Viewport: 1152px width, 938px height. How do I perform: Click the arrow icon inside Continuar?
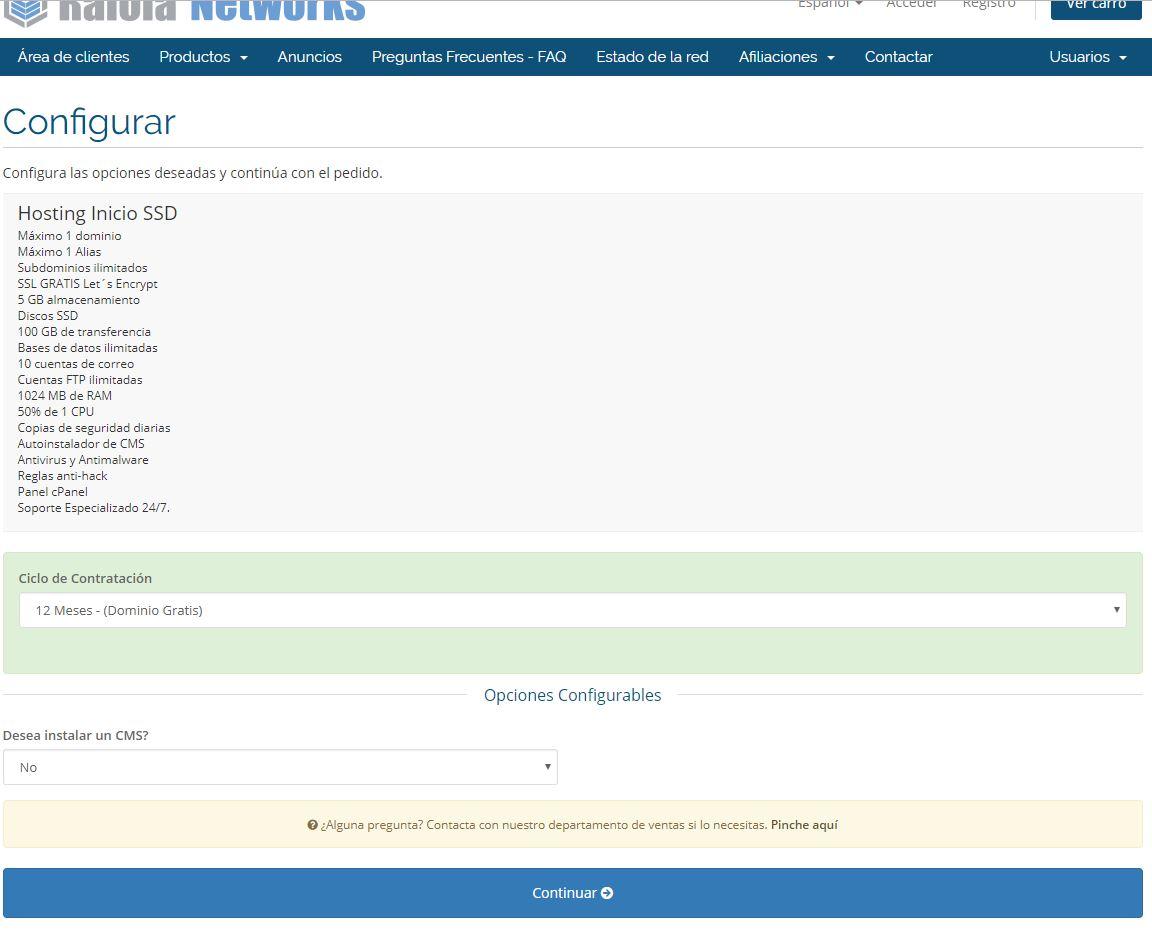coord(607,893)
